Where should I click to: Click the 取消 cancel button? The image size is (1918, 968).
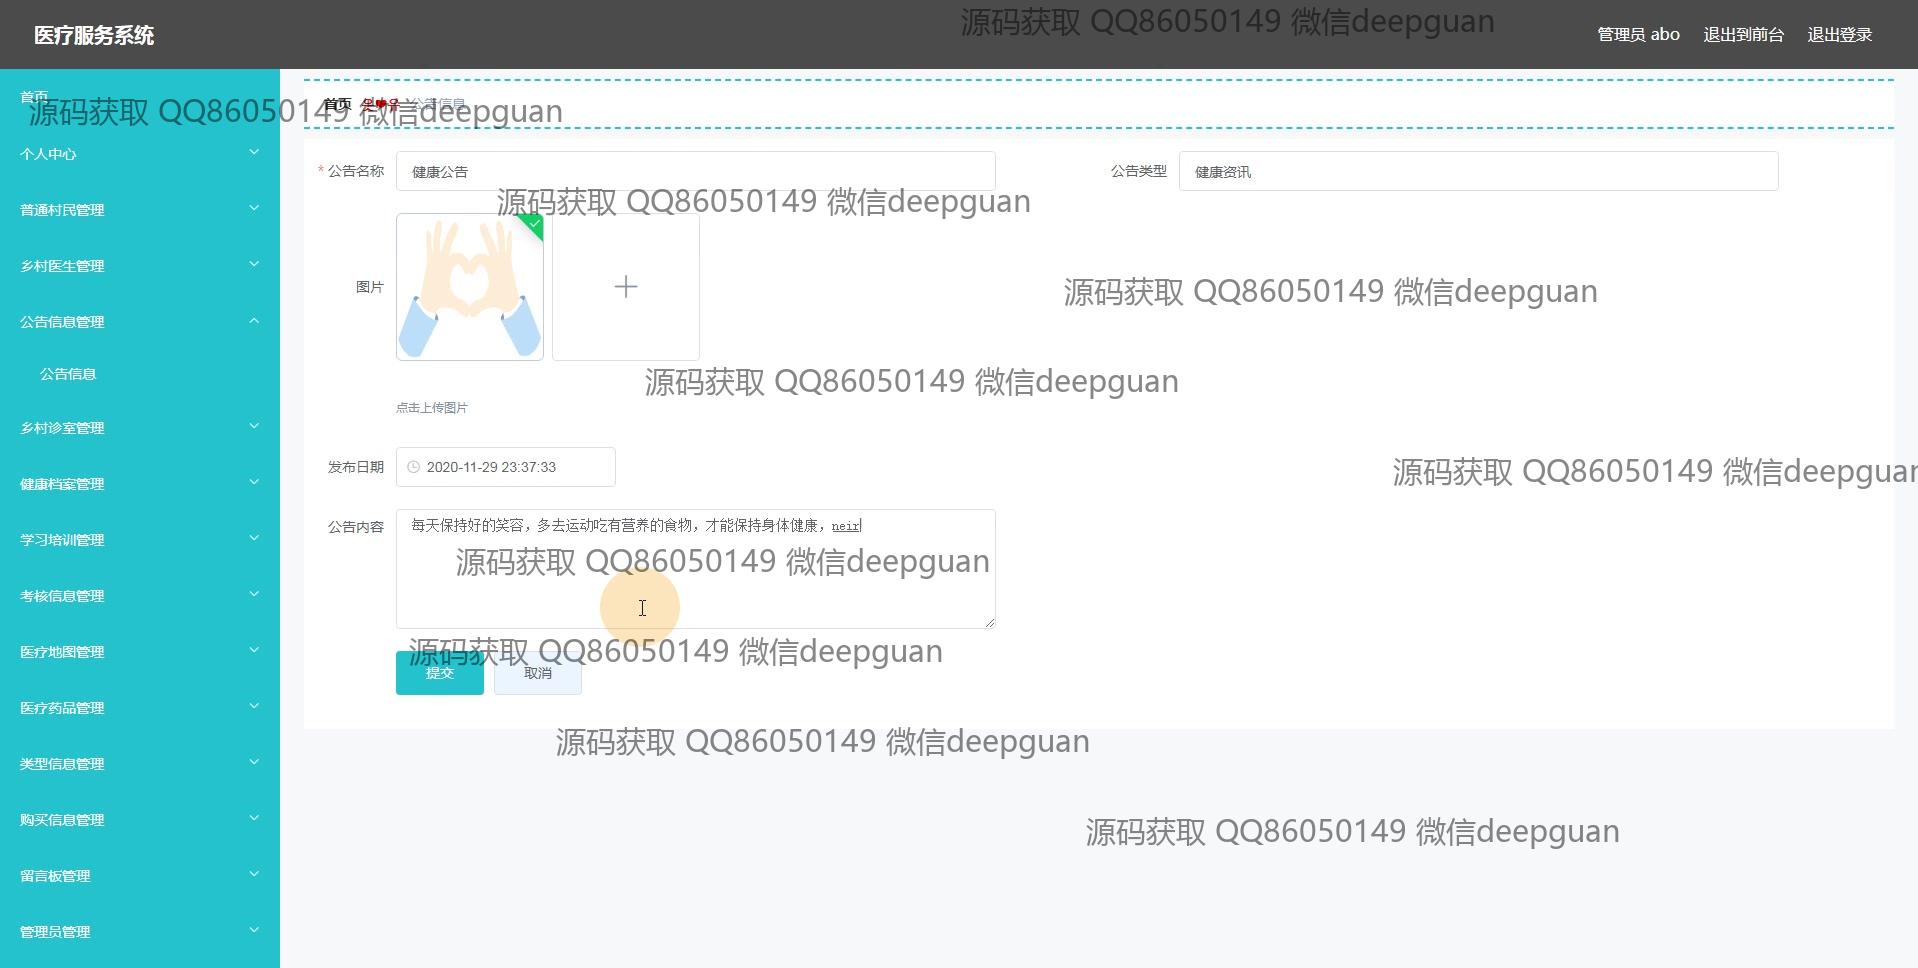(538, 673)
